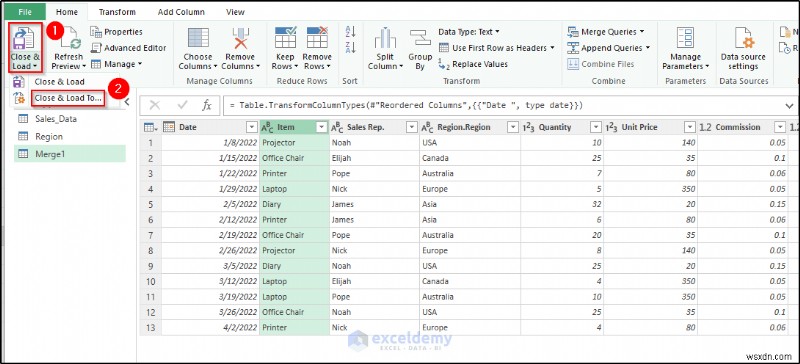The height and width of the screenshot is (364, 800).
Task: Switch to the Home tab
Action: coord(67,11)
